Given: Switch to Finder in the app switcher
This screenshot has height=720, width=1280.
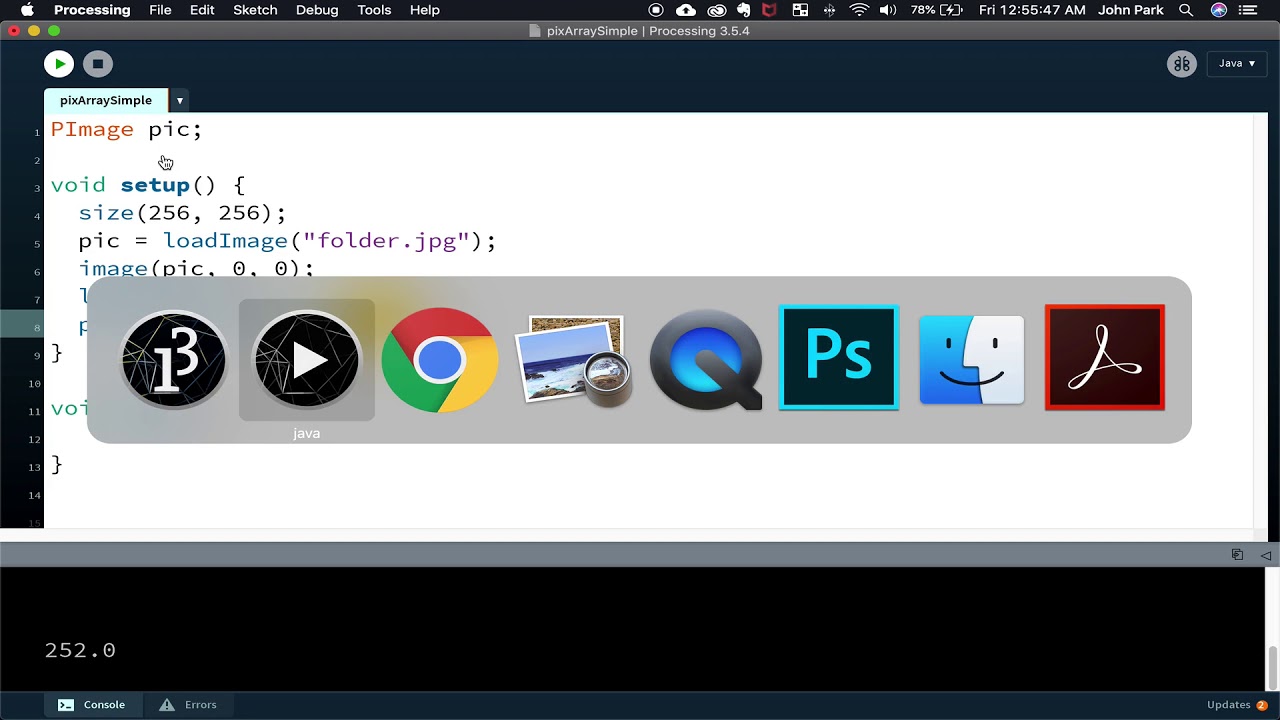Looking at the screenshot, I should tap(972, 360).
